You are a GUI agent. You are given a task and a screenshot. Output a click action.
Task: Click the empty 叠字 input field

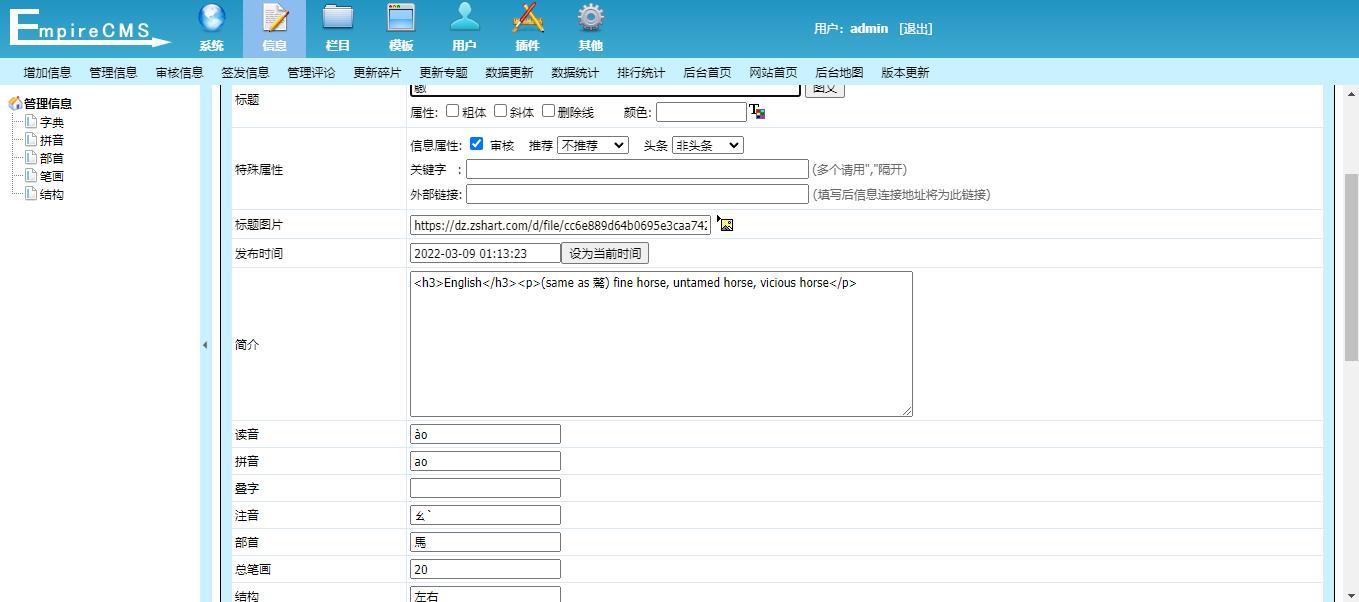point(485,488)
